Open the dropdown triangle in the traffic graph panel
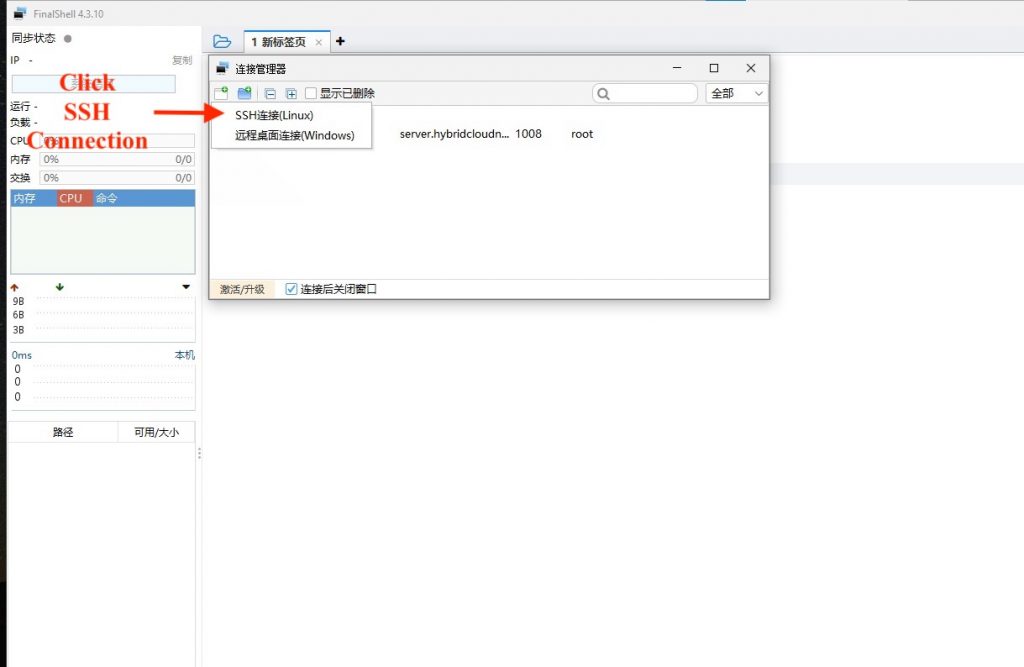The height and width of the screenshot is (667, 1024). (185, 286)
